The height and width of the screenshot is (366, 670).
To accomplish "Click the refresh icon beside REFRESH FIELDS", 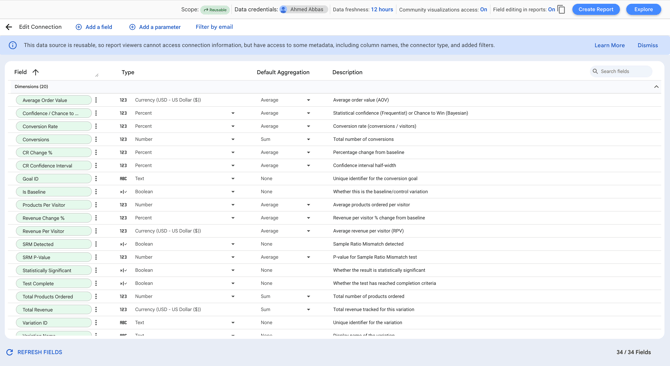I will 9,352.
